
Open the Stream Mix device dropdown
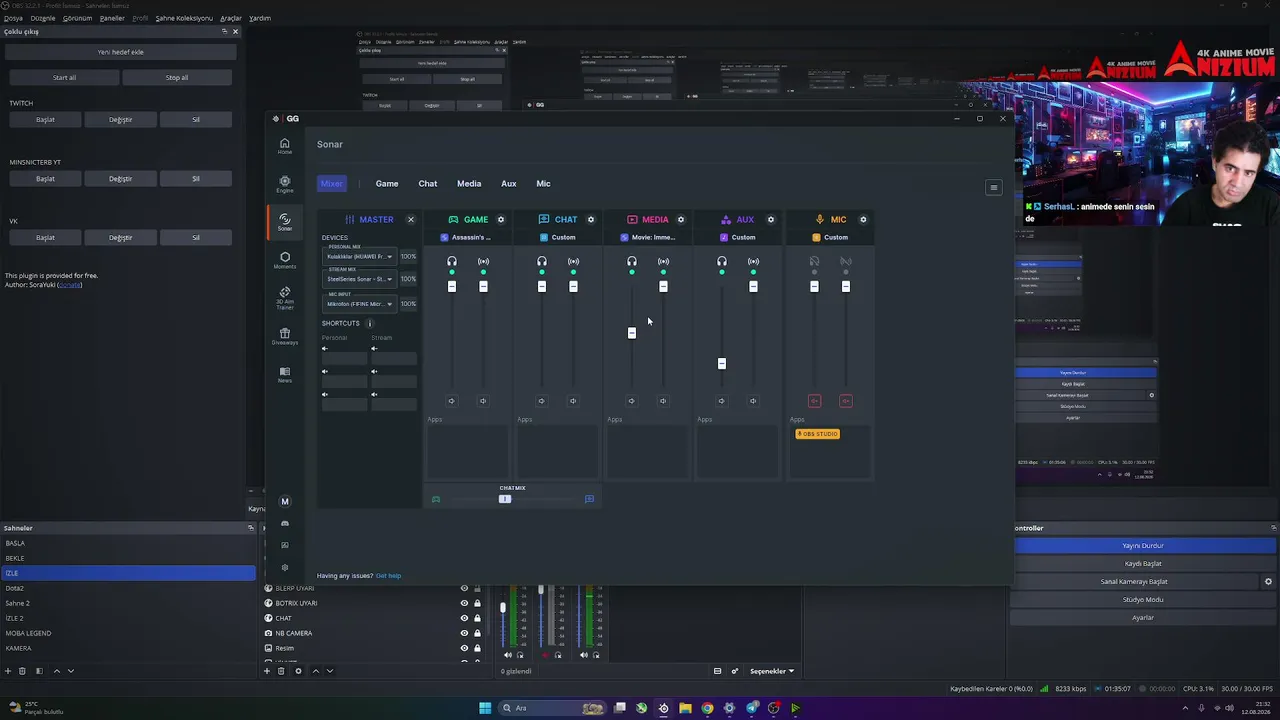click(360, 279)
